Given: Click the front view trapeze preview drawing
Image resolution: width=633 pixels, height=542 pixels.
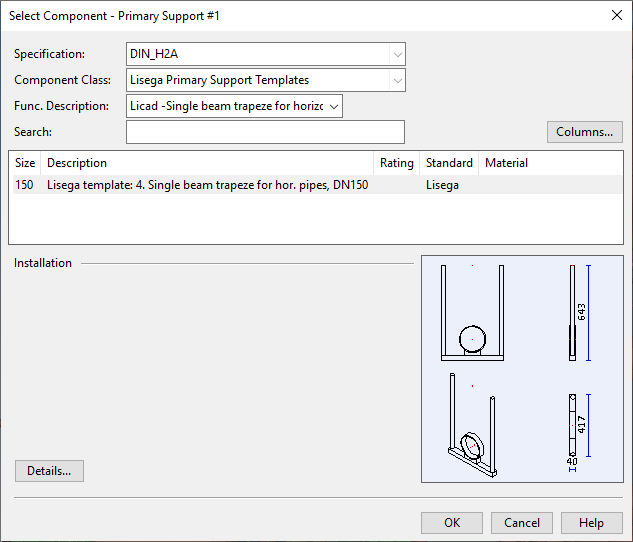Looking at the screenshot, I should [473, 313].
